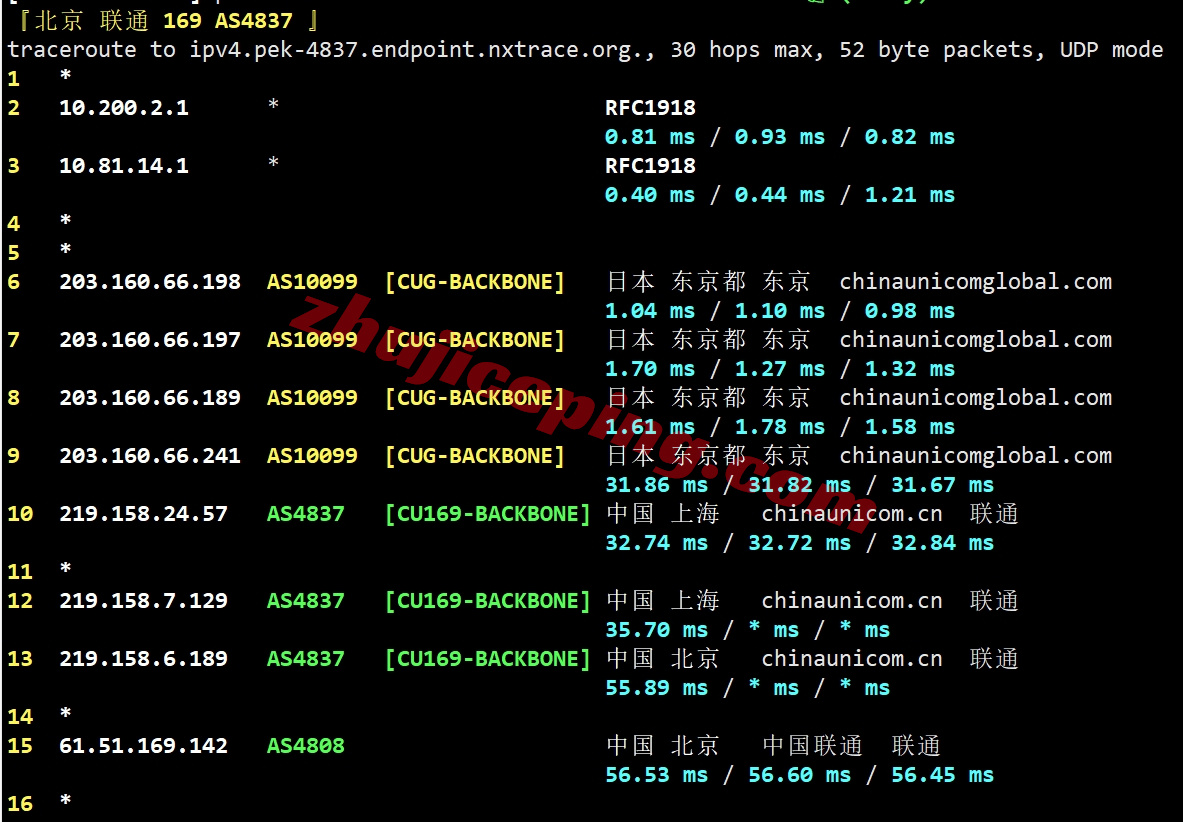Click '中国联通' on hop 15 row

pos(813,746)
